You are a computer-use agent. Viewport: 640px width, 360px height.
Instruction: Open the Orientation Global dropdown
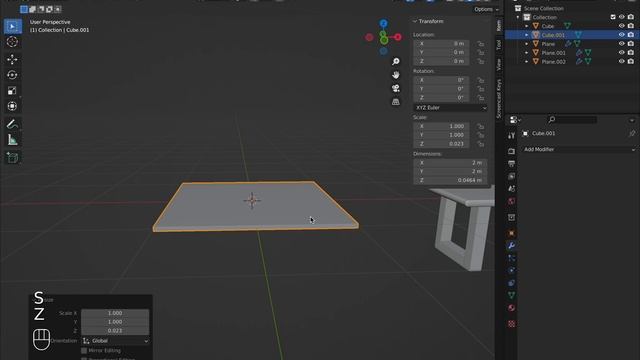tap(115, 341)
